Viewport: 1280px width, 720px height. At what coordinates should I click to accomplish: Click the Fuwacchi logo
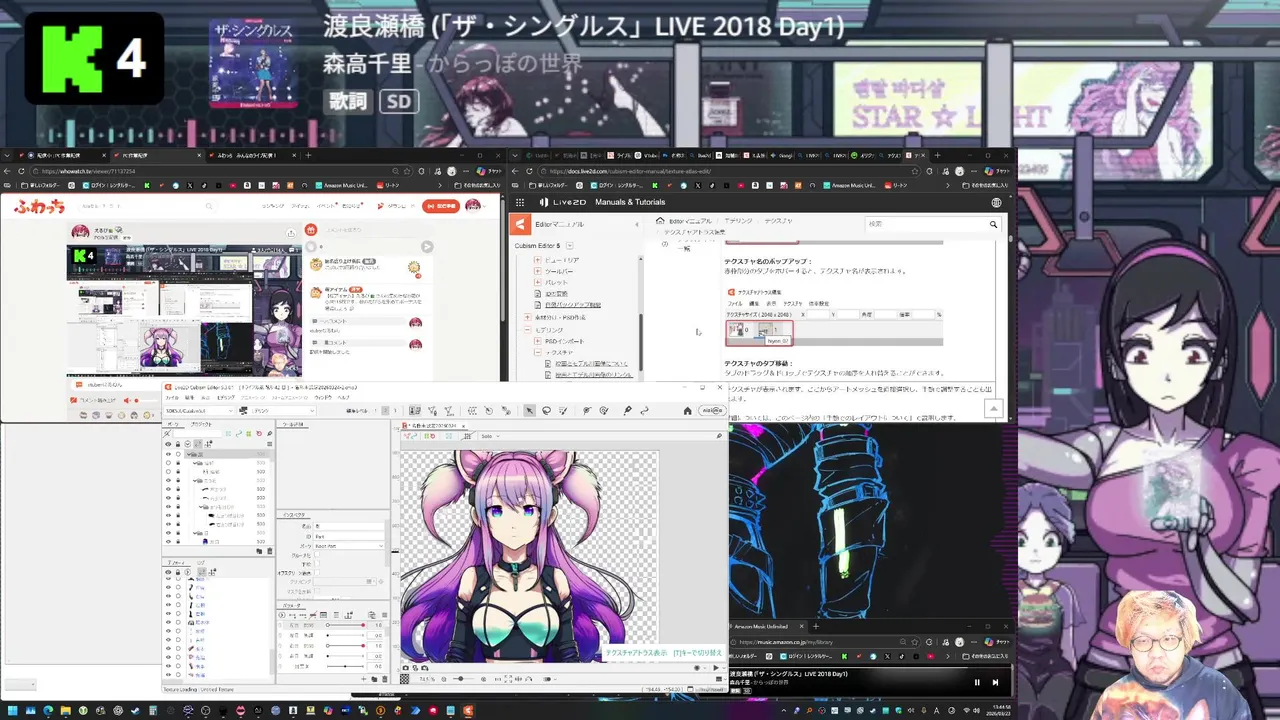pos(40,206)
